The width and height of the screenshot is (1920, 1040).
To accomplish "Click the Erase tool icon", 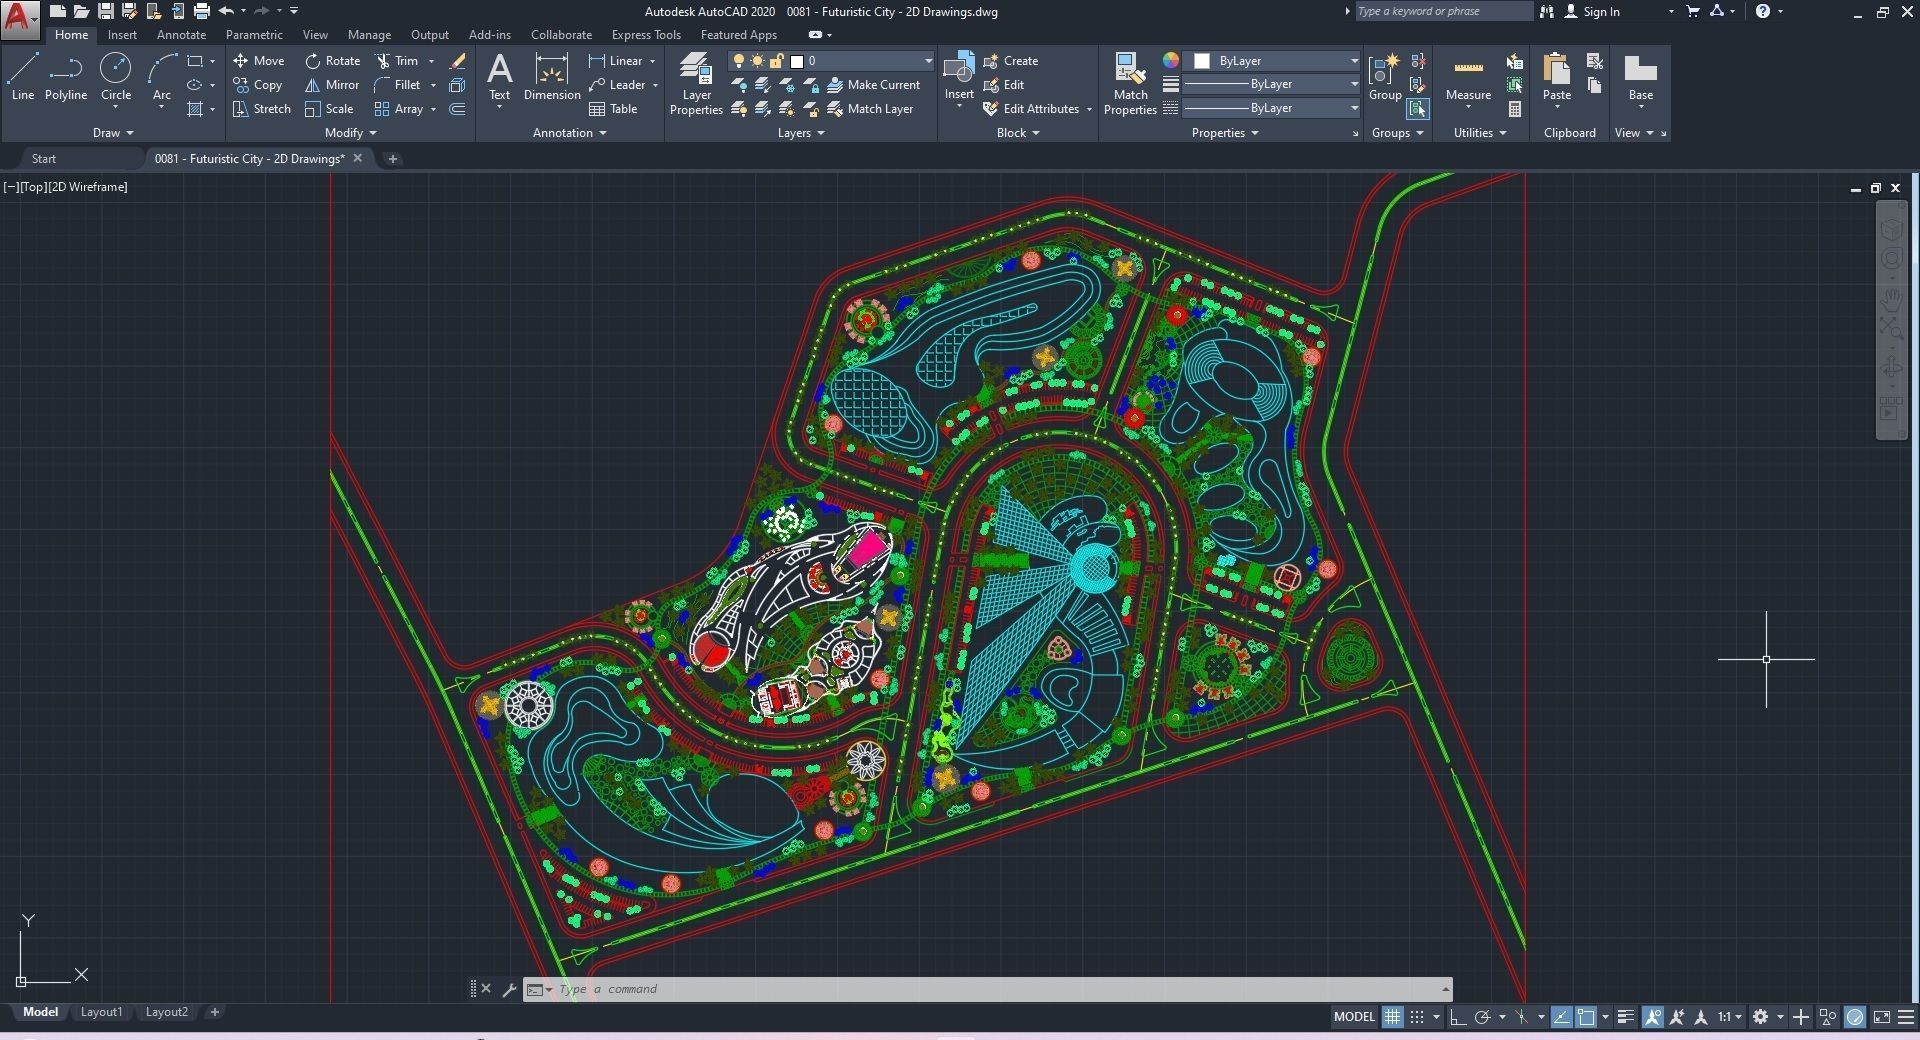I will (x=457, y=61).
